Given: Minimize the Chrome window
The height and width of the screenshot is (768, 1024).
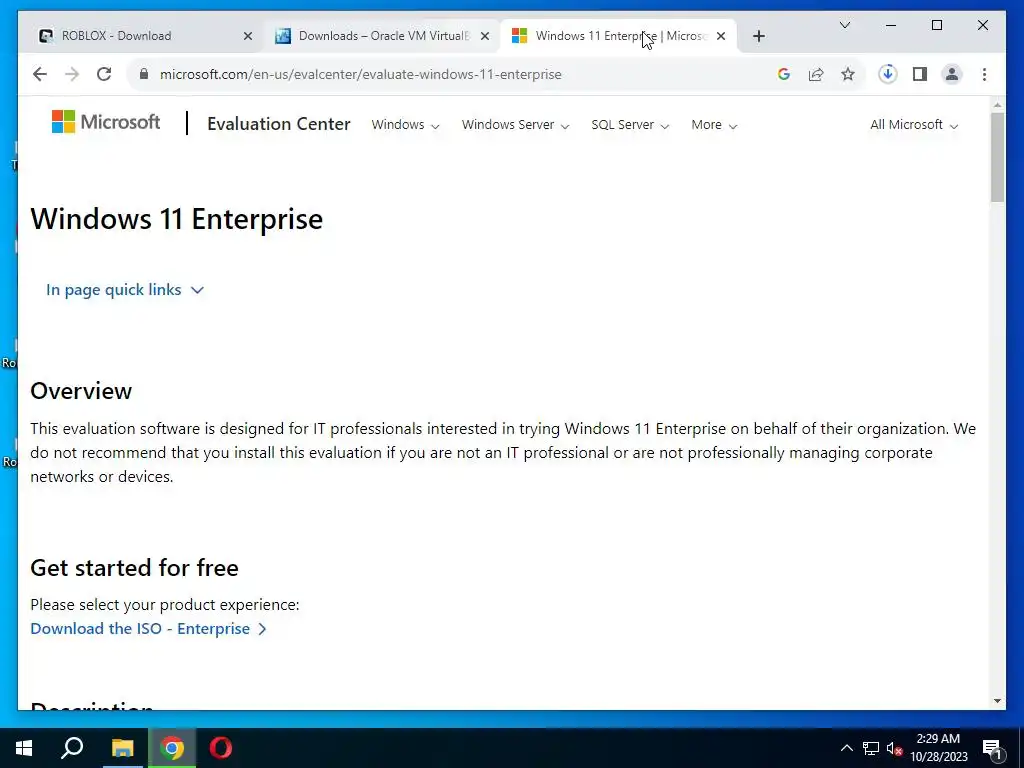Looking at the screenshot, I should click(x=891, y=25).
